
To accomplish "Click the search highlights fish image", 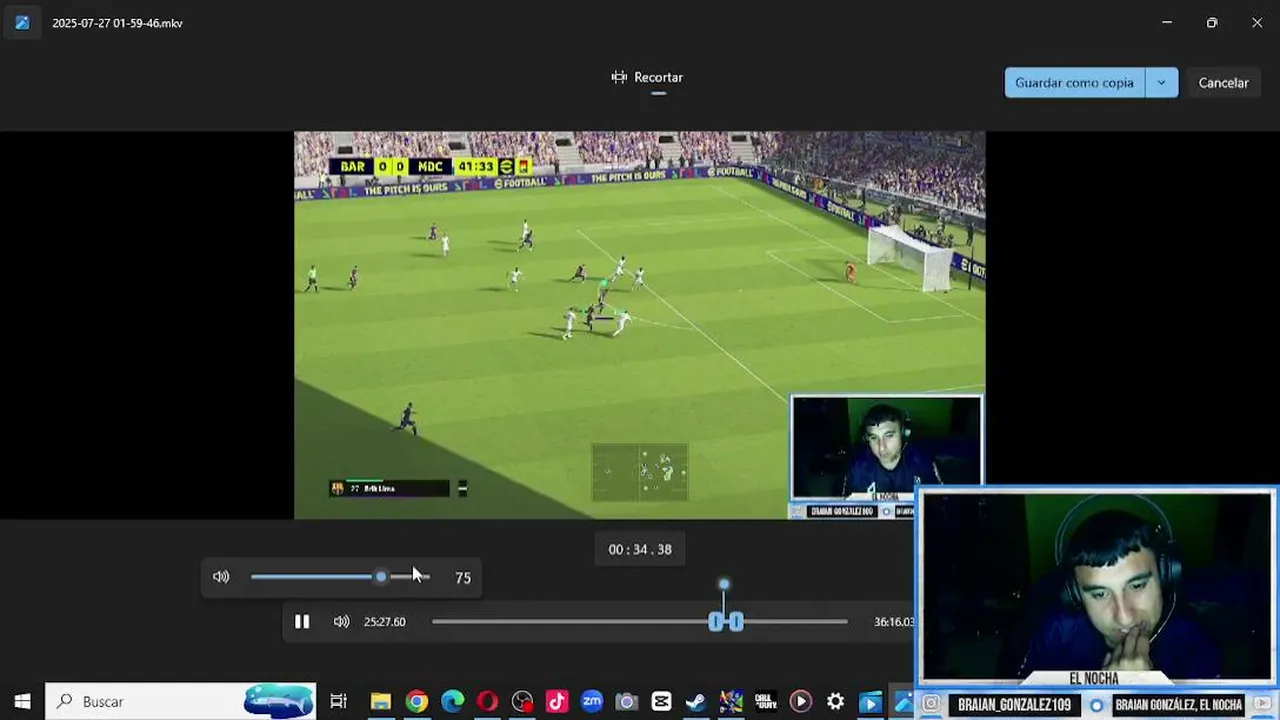I will pos(279,702).
